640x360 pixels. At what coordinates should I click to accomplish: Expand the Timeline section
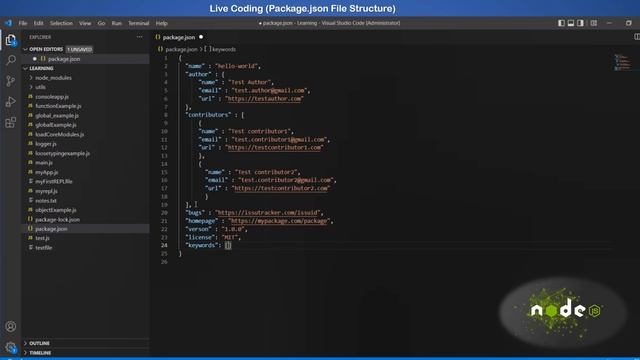click(x=40, y=353)
